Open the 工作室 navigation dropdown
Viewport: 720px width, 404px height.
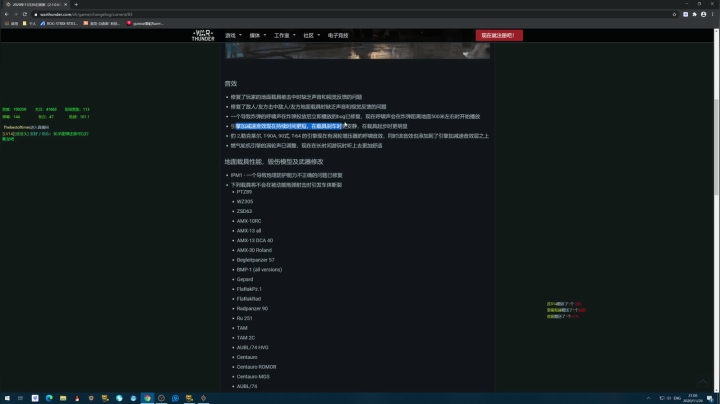click(285, 35)
